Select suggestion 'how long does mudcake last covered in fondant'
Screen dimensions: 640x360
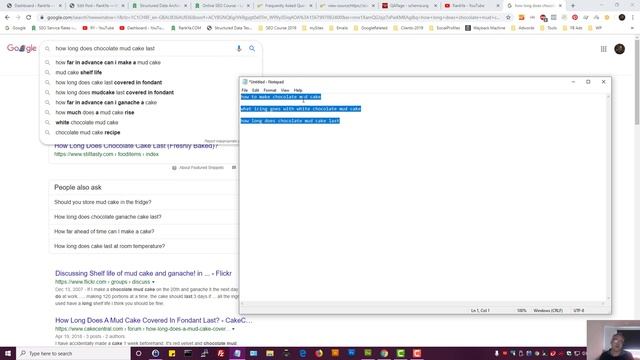[x=115, y=93]
